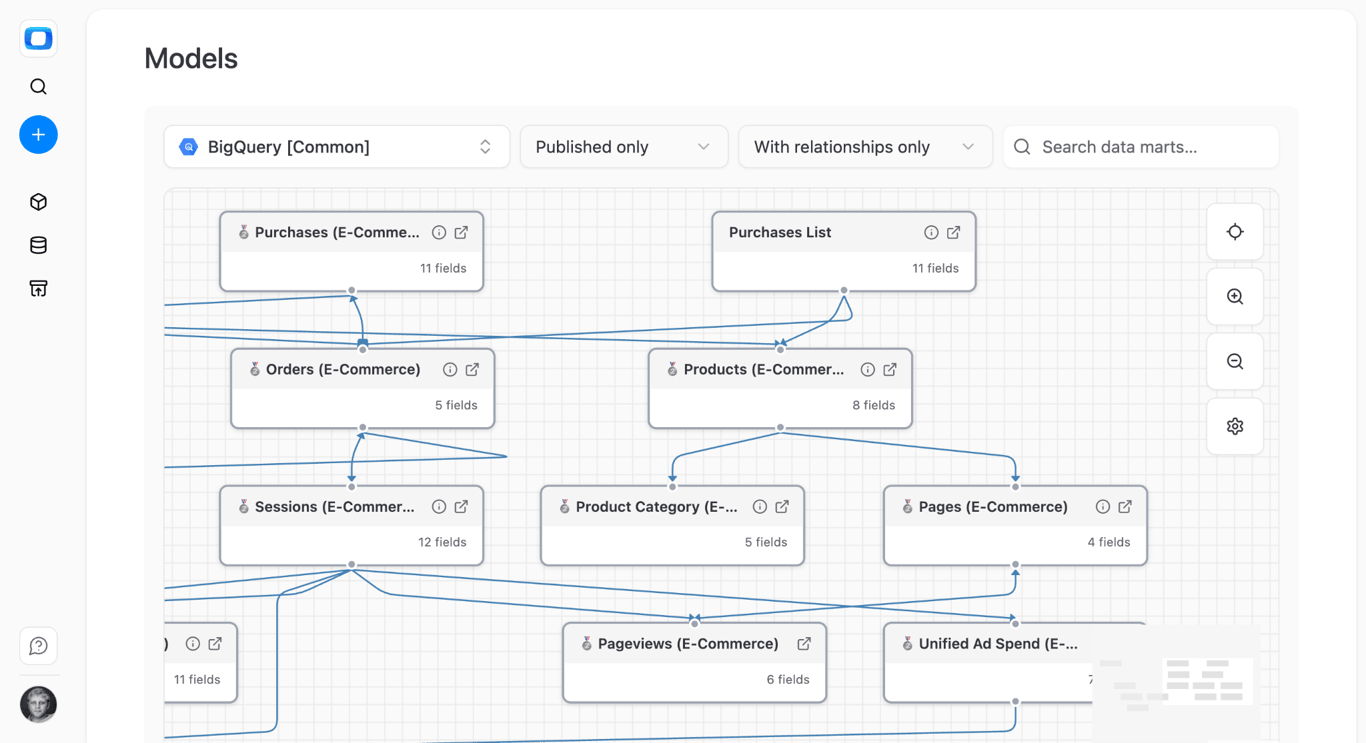Open search from the sidebar magnifier icon
This screenshot has height=743, width=1366.
[38, 87]
